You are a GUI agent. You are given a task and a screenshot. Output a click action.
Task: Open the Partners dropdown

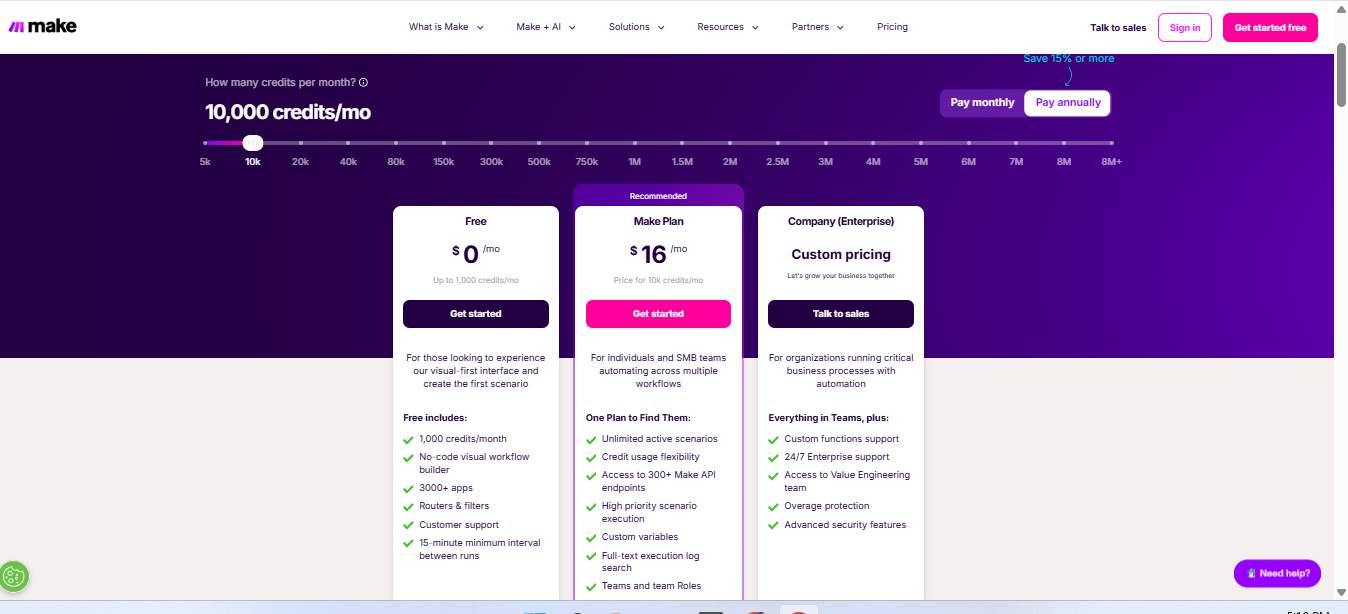tap(818, 27)
